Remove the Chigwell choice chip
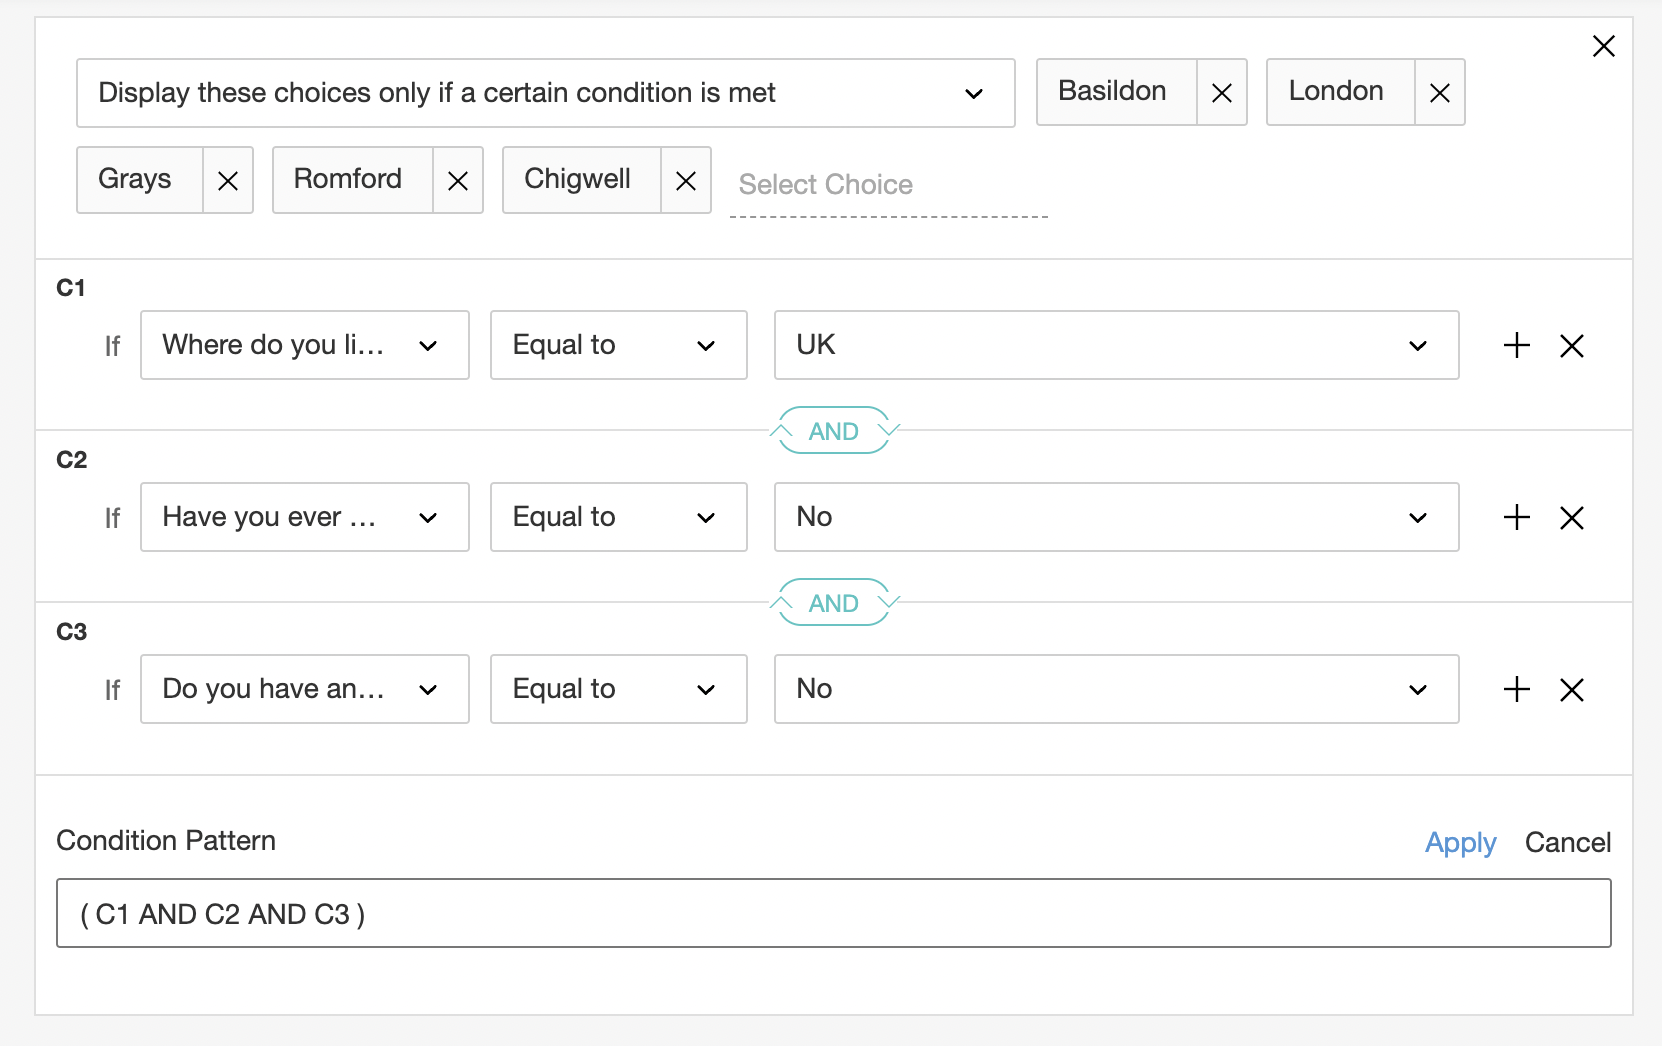Viewport: 1662px width, 1046px height. [x=686, y=181]
